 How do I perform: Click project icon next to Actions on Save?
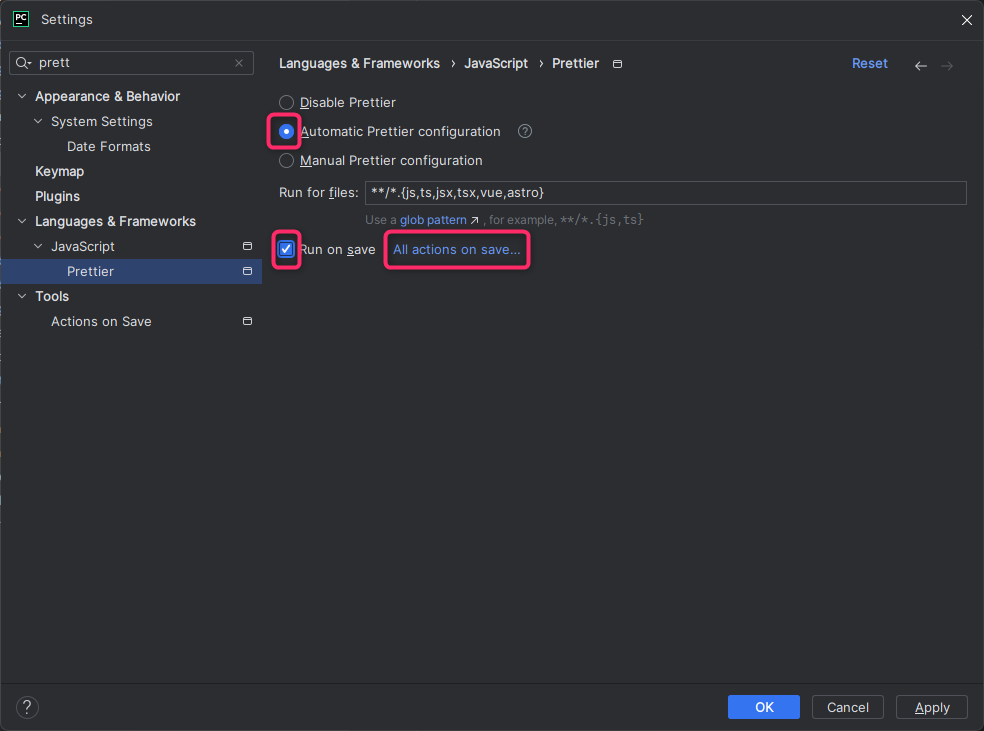tap(247, 321)
